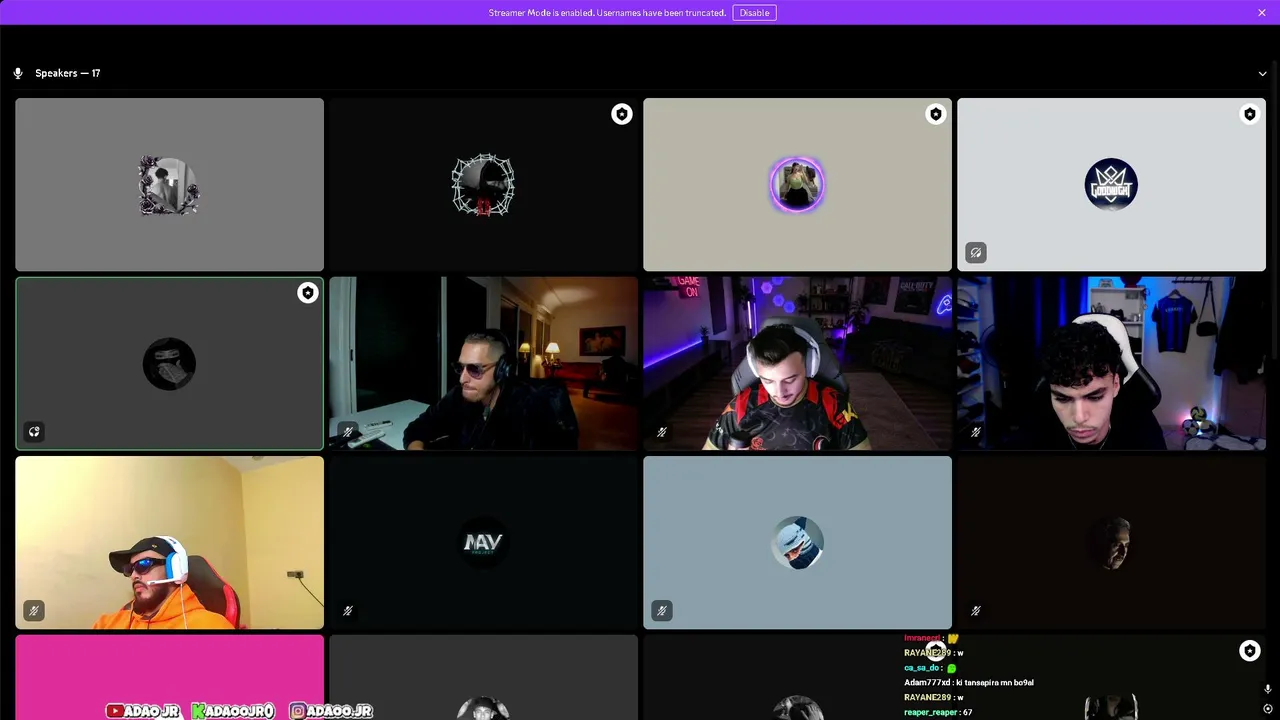Click moderator badge on green-outlined speaking tile
Image resolution: width=1280 pixels, height=720 pixels.
point(308,293)
